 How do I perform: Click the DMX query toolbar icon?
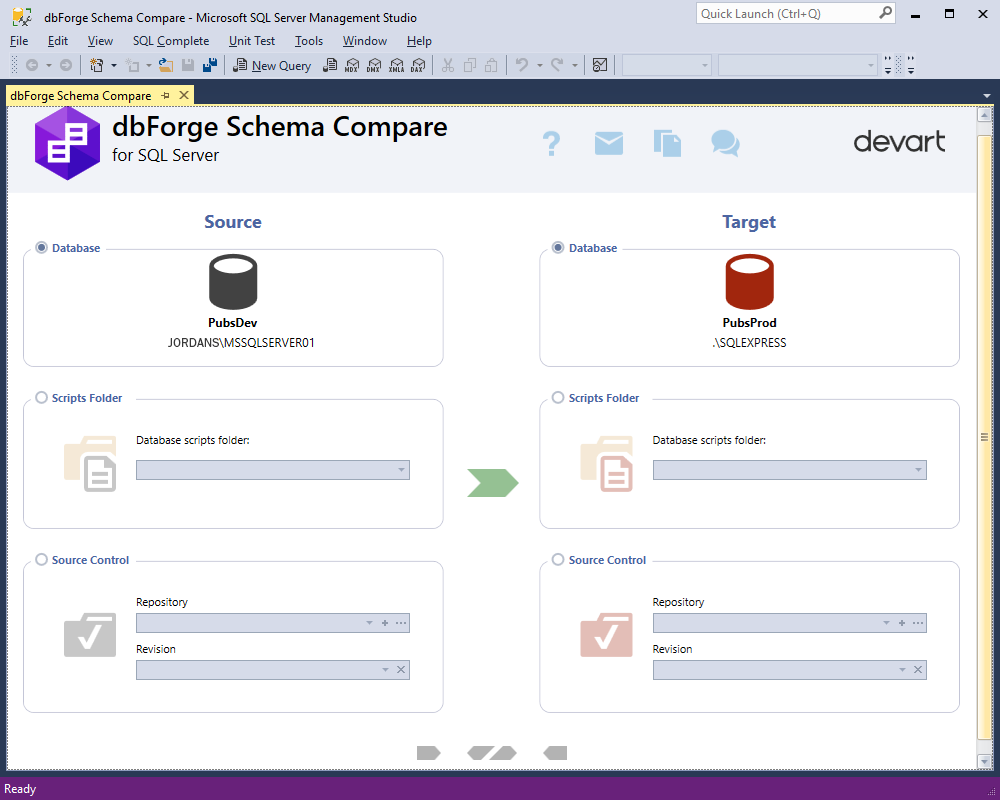(x=374, y=65)
